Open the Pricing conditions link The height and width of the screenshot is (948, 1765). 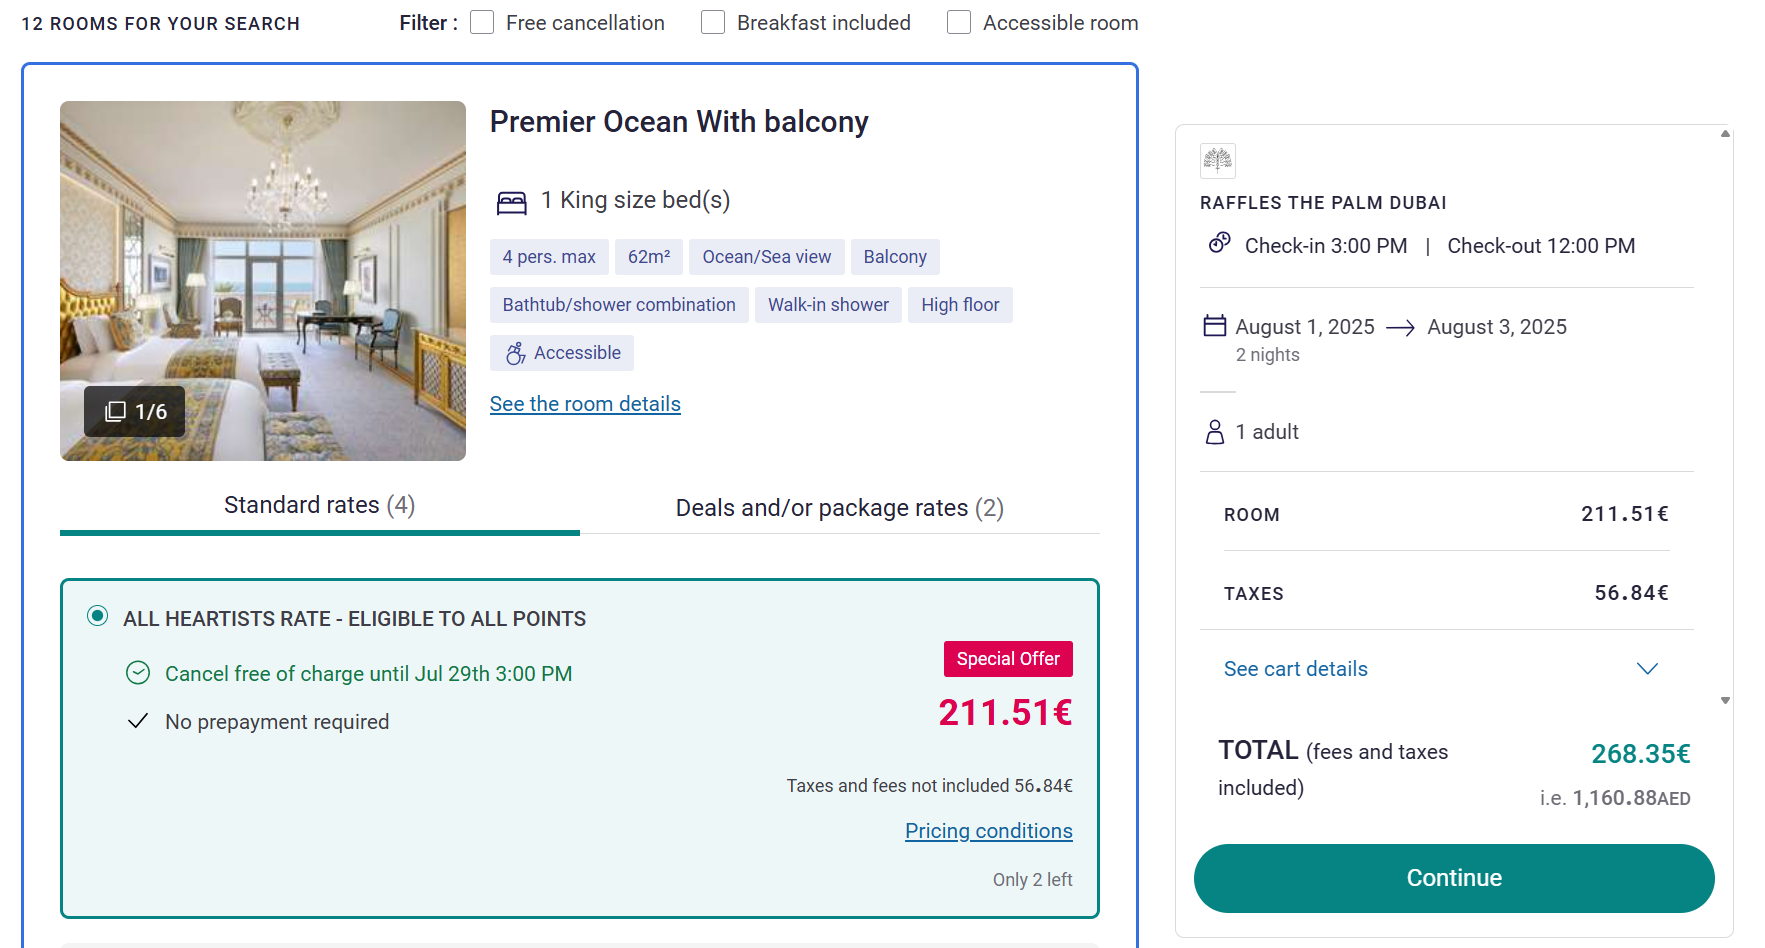989,831
